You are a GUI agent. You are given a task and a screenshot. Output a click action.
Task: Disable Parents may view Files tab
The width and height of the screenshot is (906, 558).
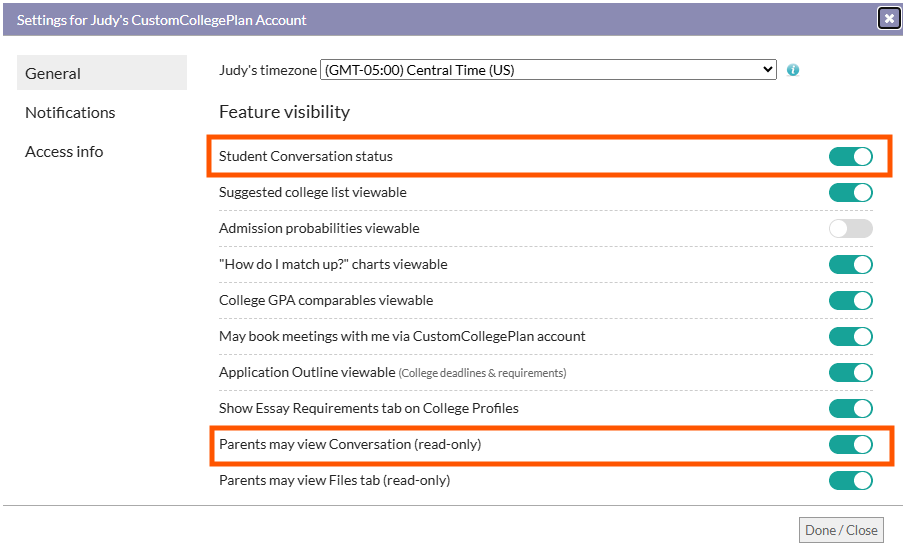coord(851,481)
